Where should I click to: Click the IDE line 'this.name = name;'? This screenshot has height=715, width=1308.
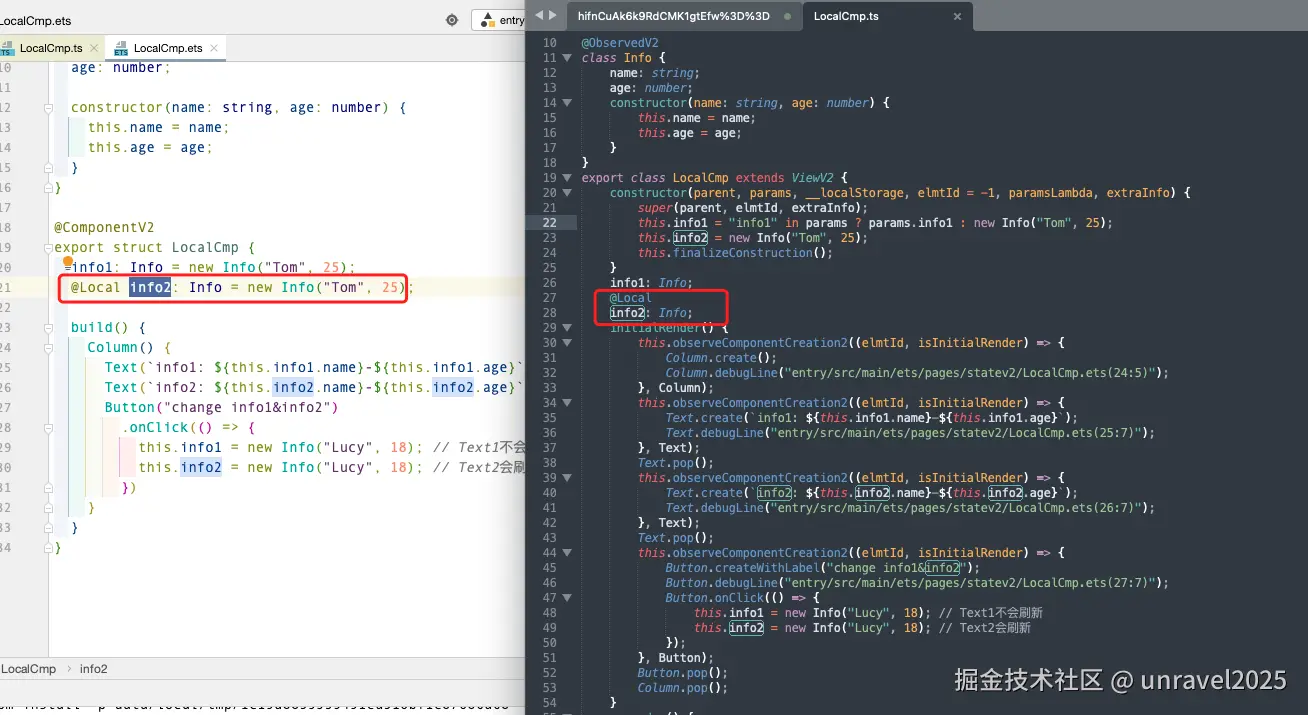tap(159, 127)
